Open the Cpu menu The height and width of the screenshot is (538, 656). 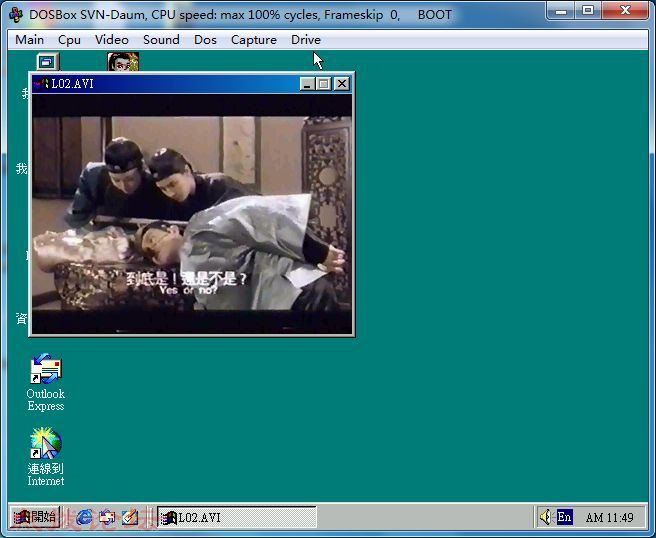[69, 40]
